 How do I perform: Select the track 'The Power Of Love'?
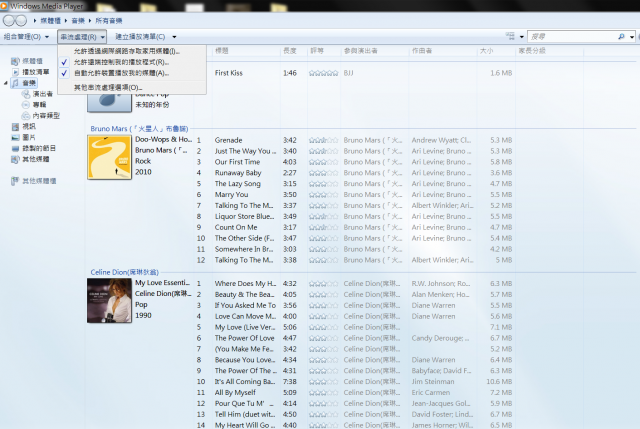click(244, 338)
